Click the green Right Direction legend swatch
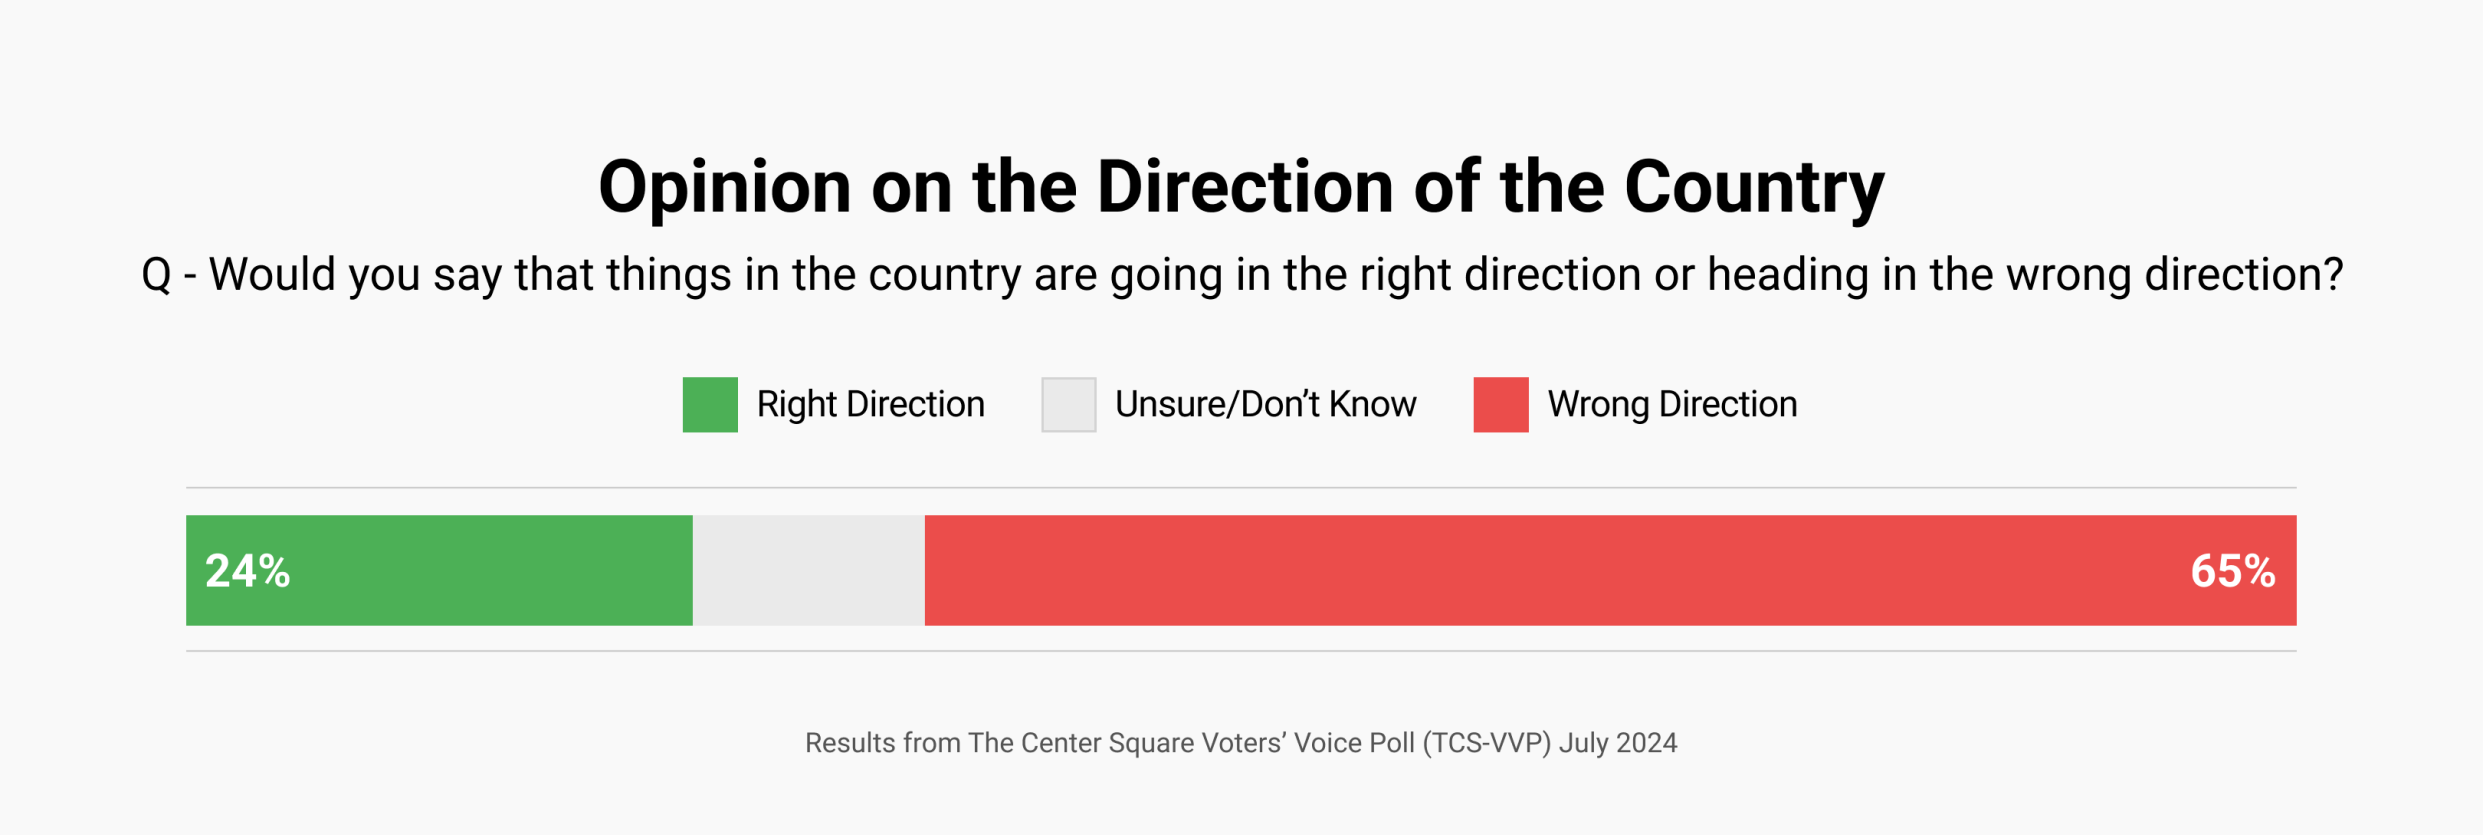This screenshot has width=2483, height=835. coord(710,405)
